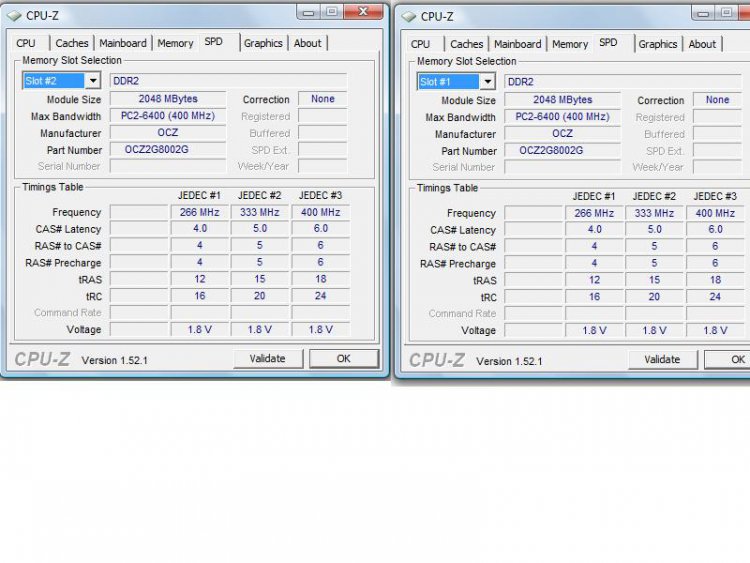Open Graphics tab in right CPU-Z window

(x=658, y=44)
